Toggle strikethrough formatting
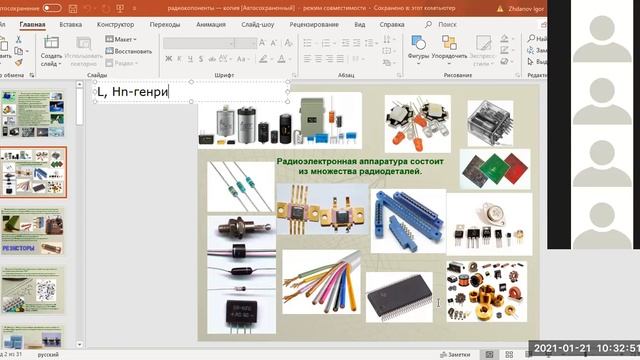This screenshot has height=360, width=640. coord(212,59)
